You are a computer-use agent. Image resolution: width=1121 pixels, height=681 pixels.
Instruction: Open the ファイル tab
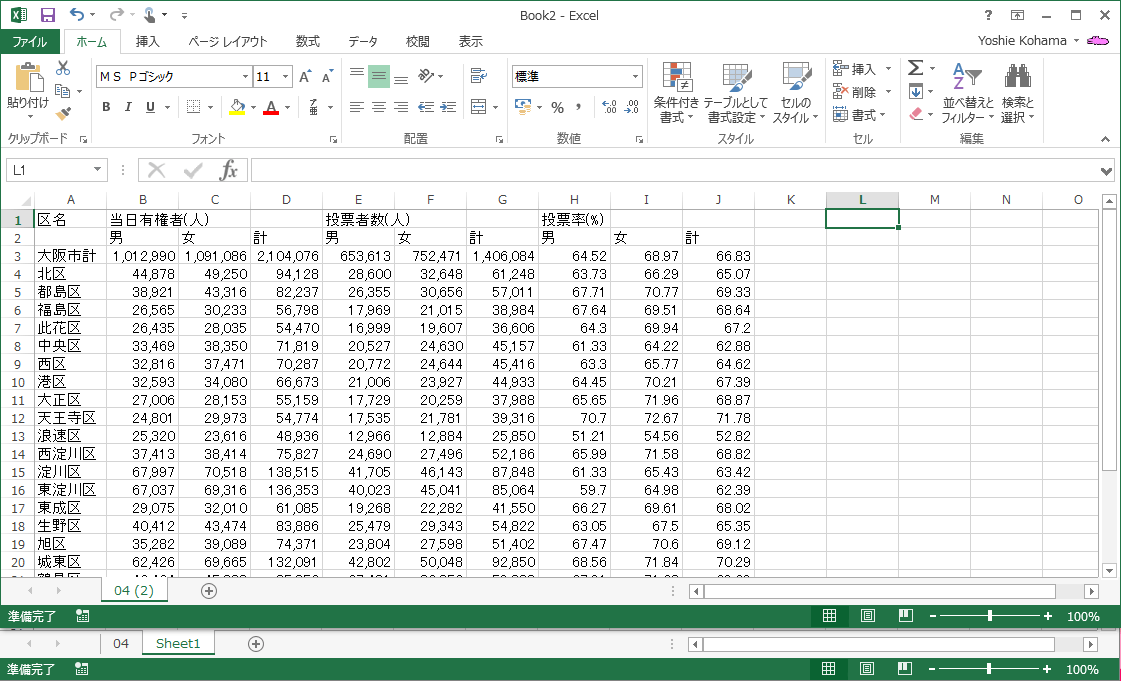[x=29, y=41]
